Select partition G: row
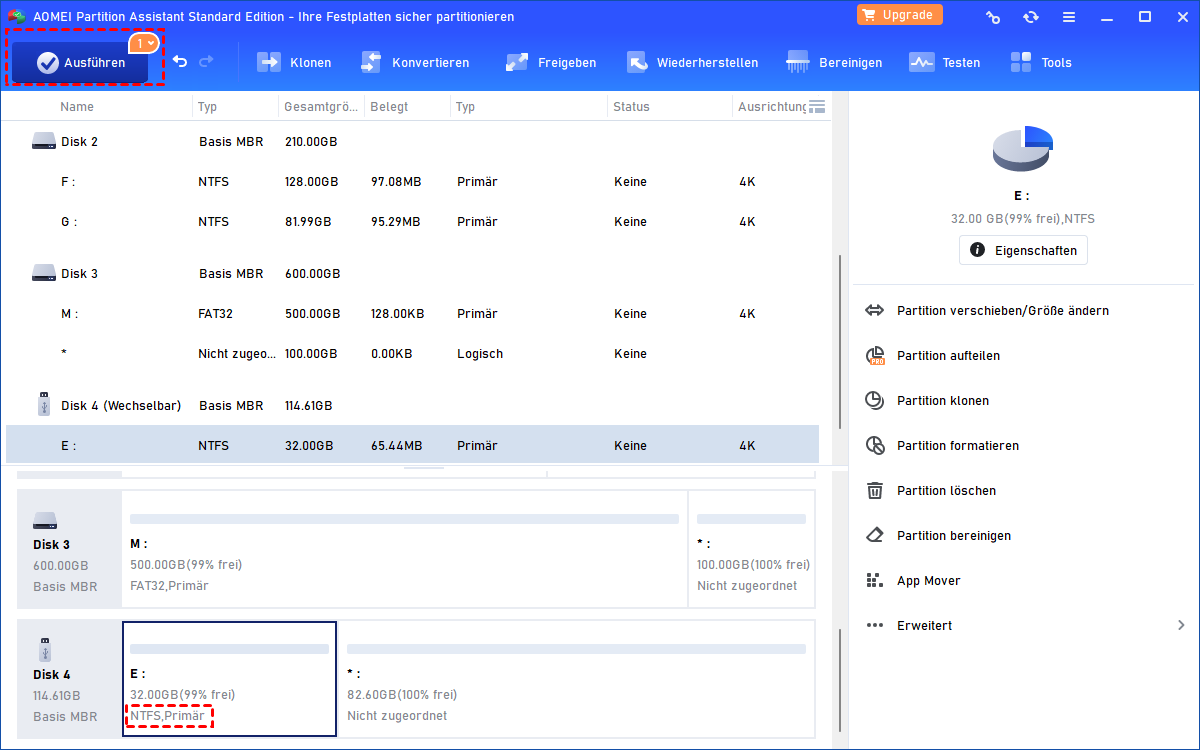This screenshot has height=750, width=1200. click(412, 222)
